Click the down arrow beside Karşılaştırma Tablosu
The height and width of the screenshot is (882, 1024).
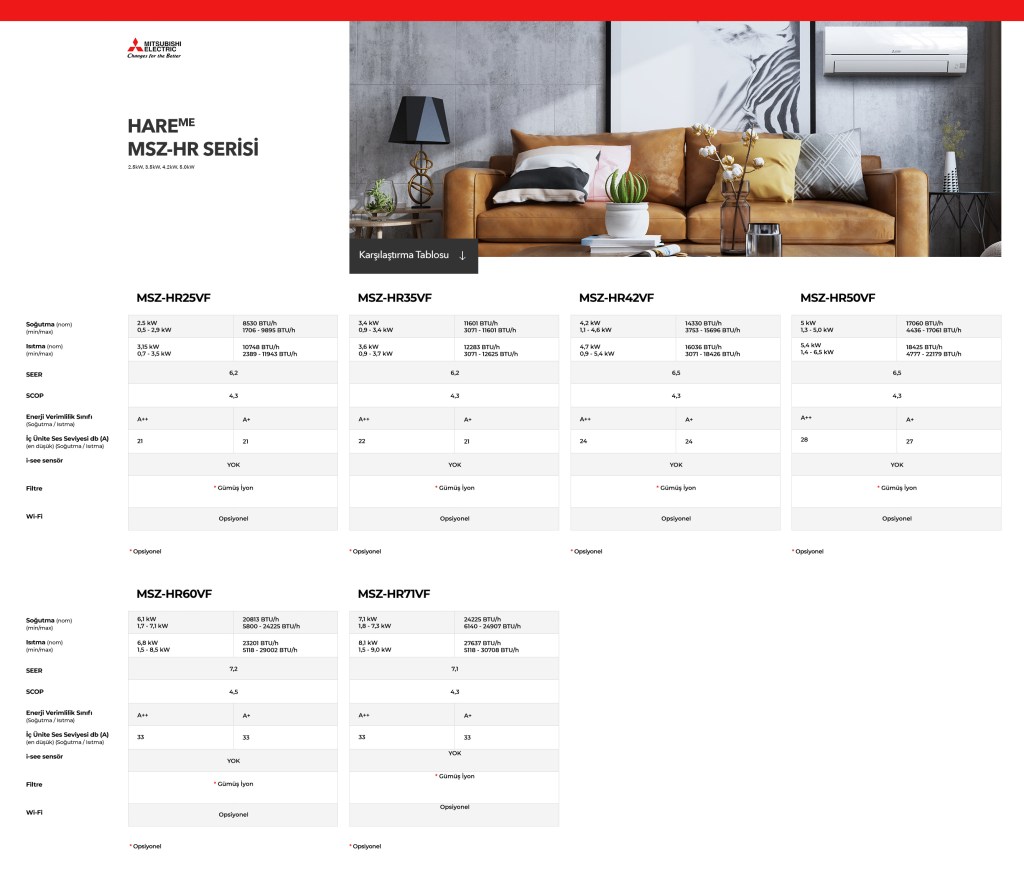pyautogui.click(x=462, y=255)
